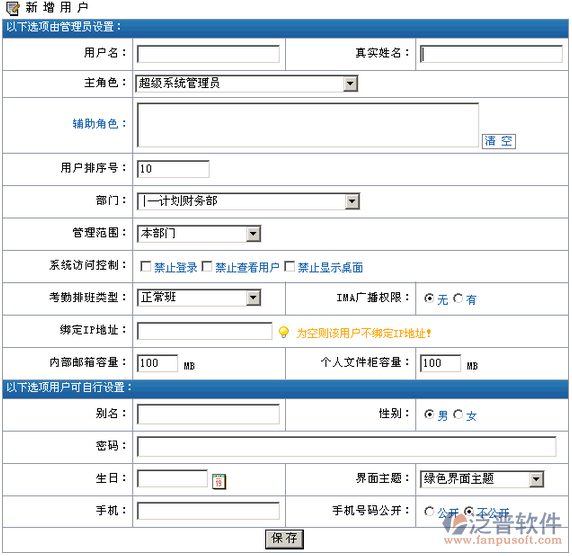Click the header 以下选项由管理员设置
This screenshot has width=572, height=556.
[x=63, y=27]
